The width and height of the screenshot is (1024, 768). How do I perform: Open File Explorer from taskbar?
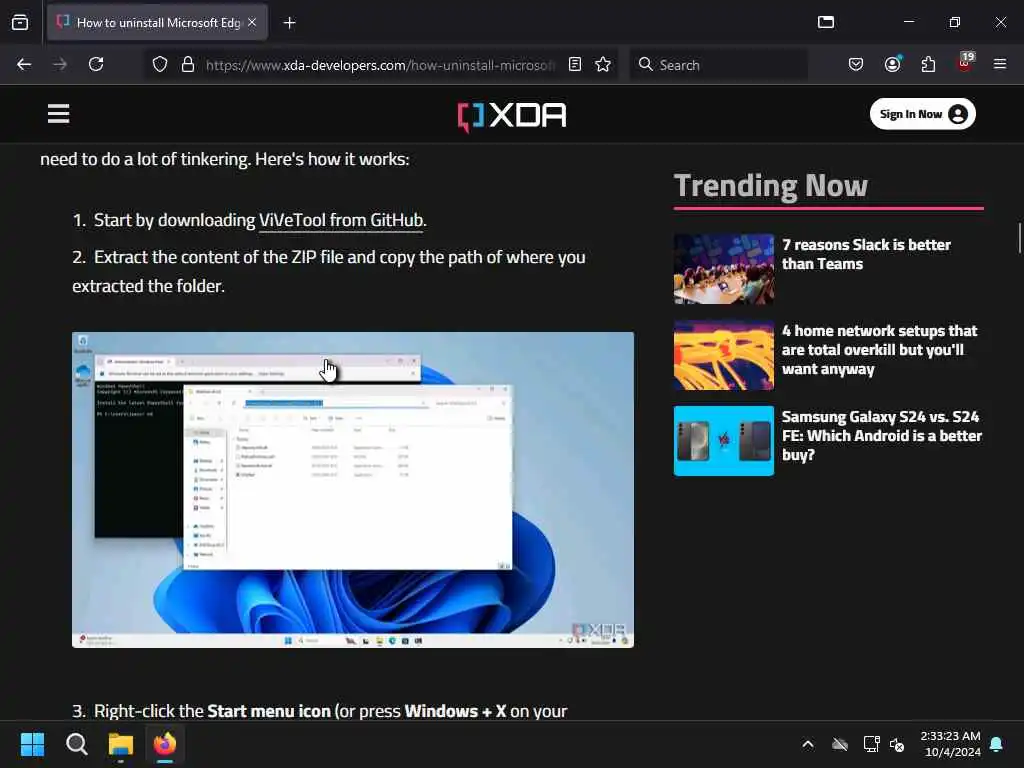point(121,744)
